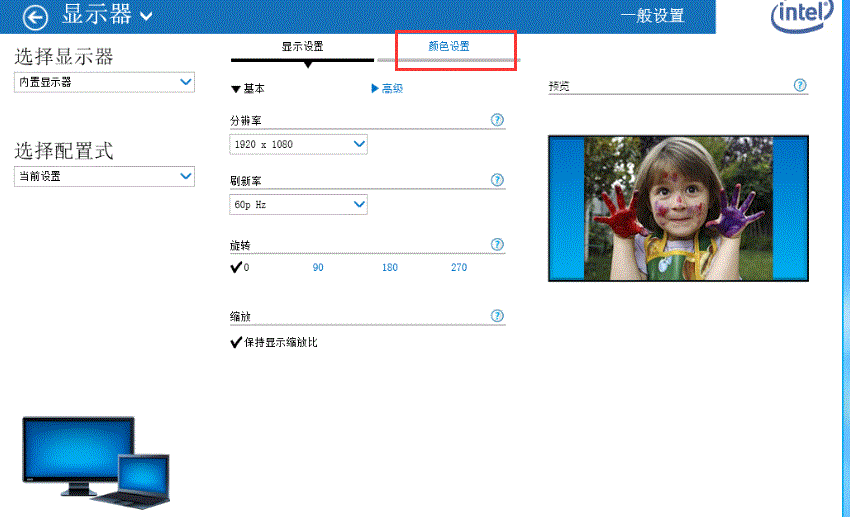Open the 内置显示器 display selector dropdown
The height and width of the screenshot is (517, 850).
pyautogui.click(x=104, y=82)
